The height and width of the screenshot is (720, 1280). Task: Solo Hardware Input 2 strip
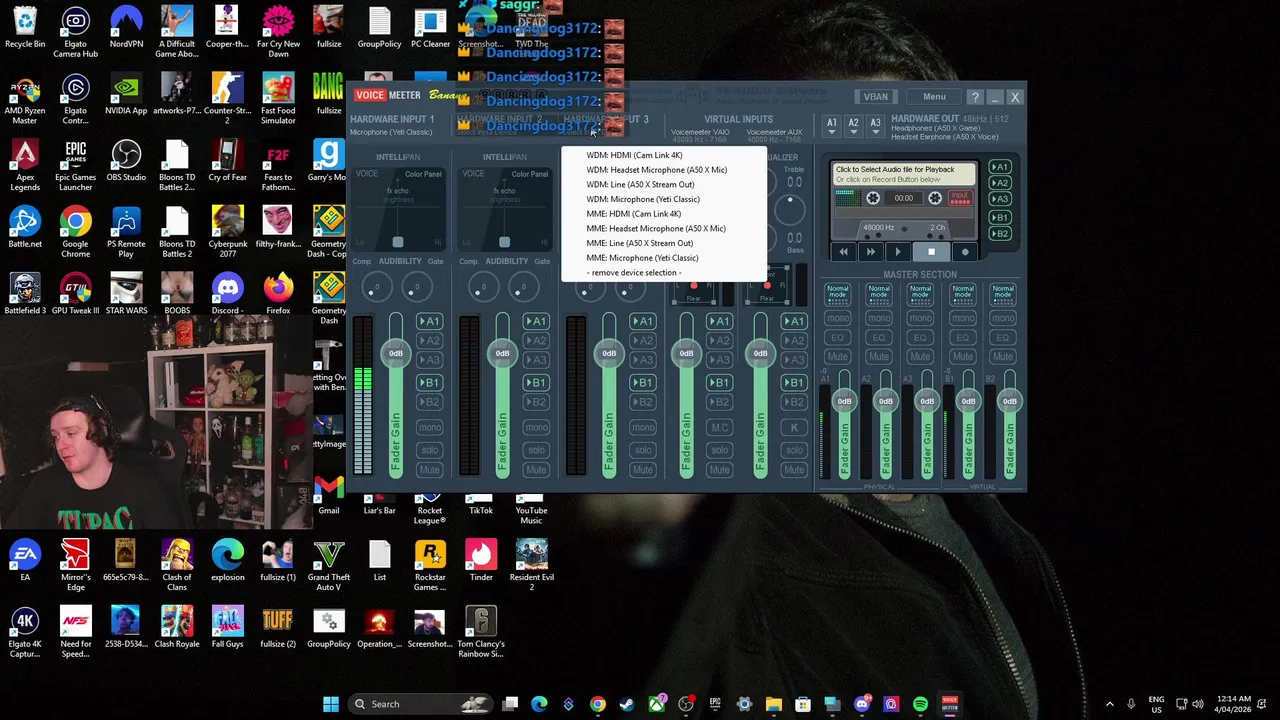(536, 449)
